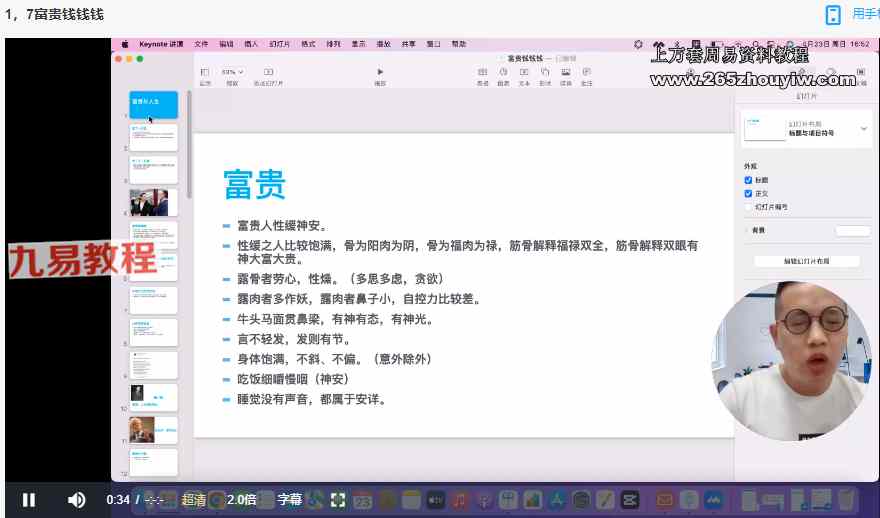Click the Shape icon in toolbar
Image resolution: width=880 pixels, height=518 pixels.
pos(545,73)
